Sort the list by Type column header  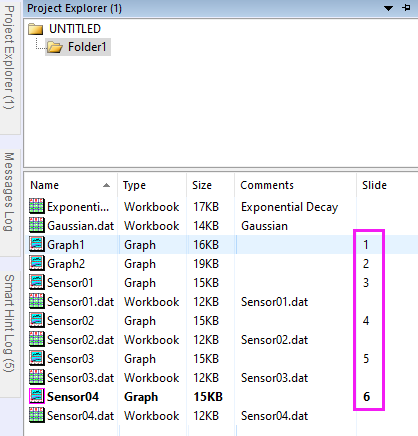[152, 185]
